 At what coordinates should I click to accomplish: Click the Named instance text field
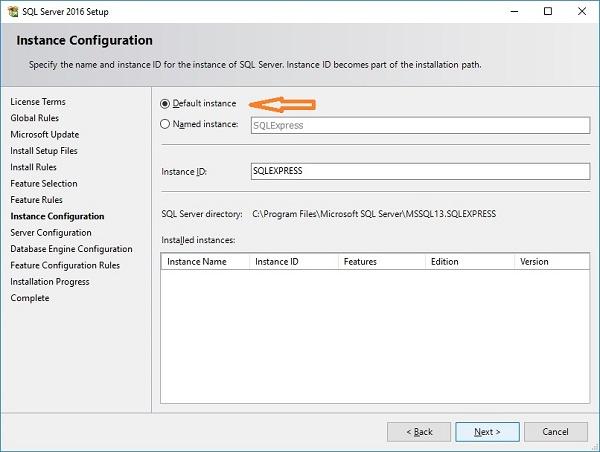420,126
